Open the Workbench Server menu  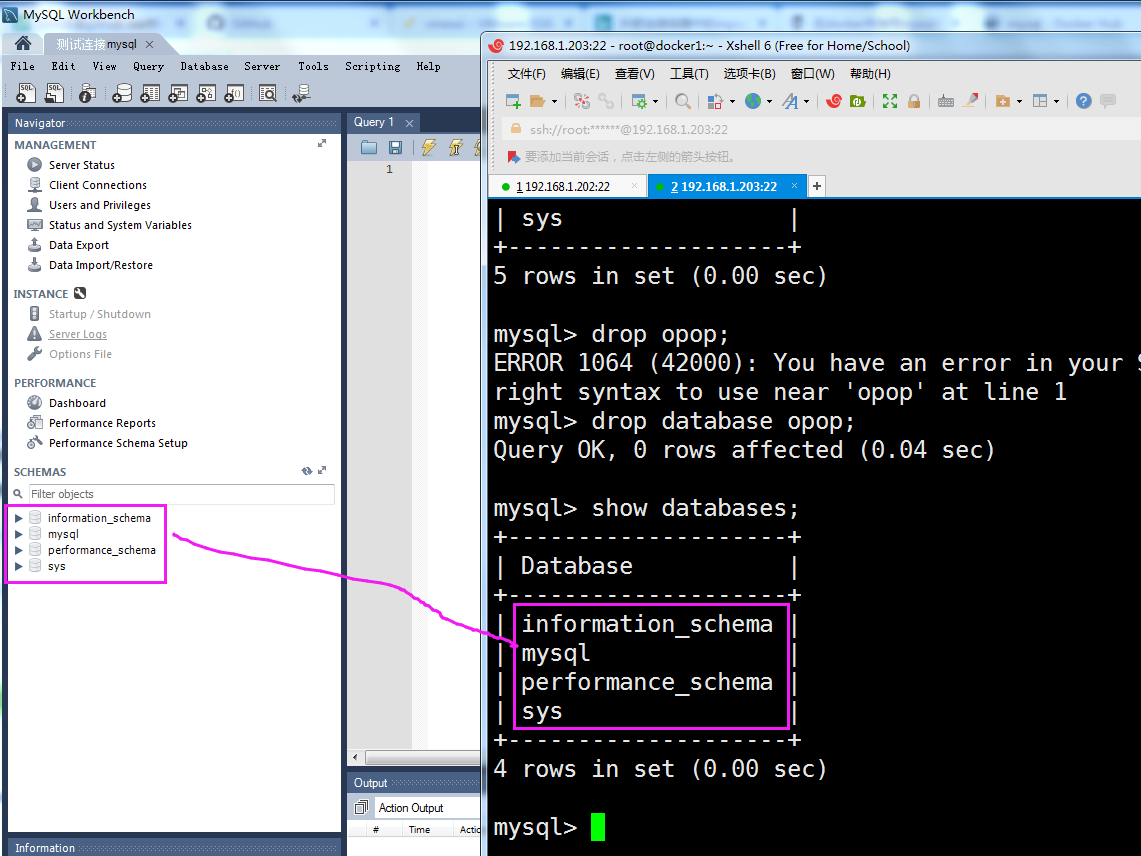click(262, 66)
